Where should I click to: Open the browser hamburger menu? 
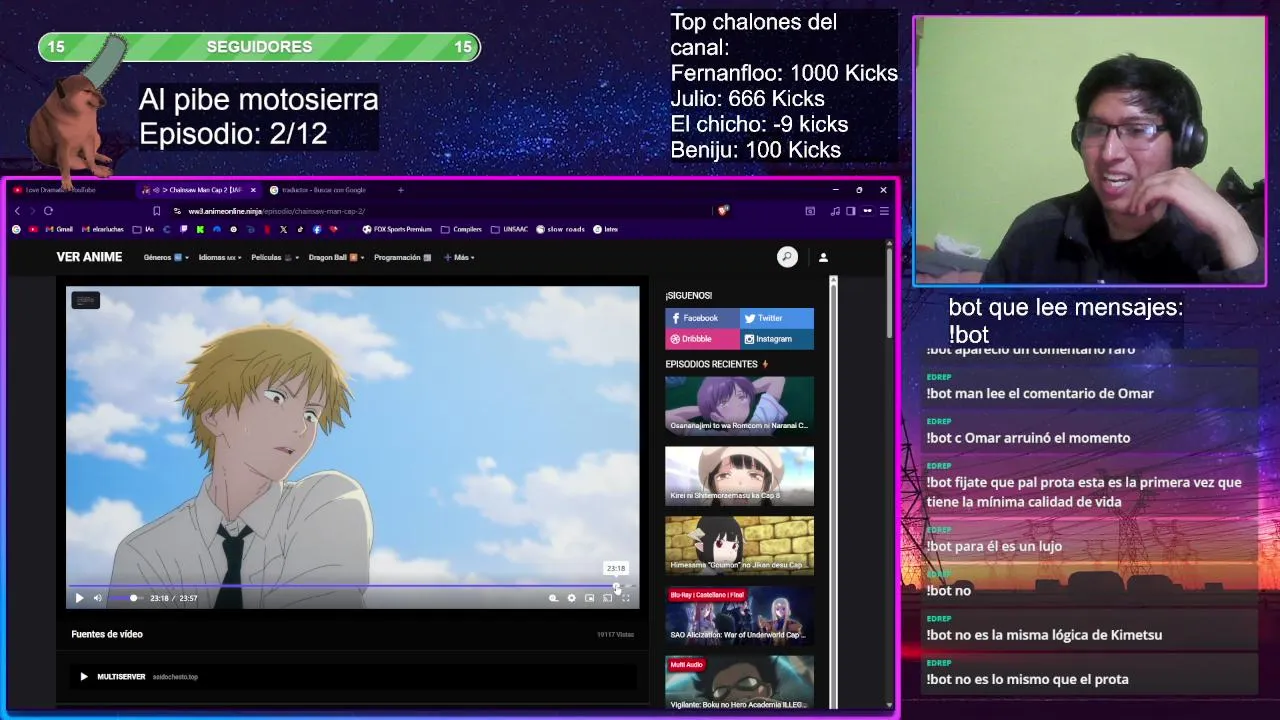(x=883, y=211)
